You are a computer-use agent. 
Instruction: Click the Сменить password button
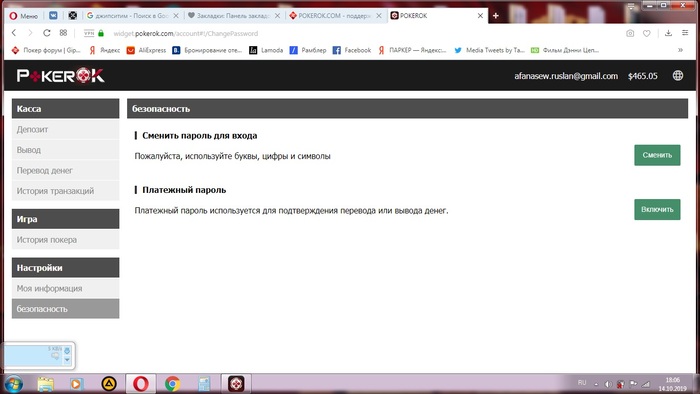(x=657, y=155)
